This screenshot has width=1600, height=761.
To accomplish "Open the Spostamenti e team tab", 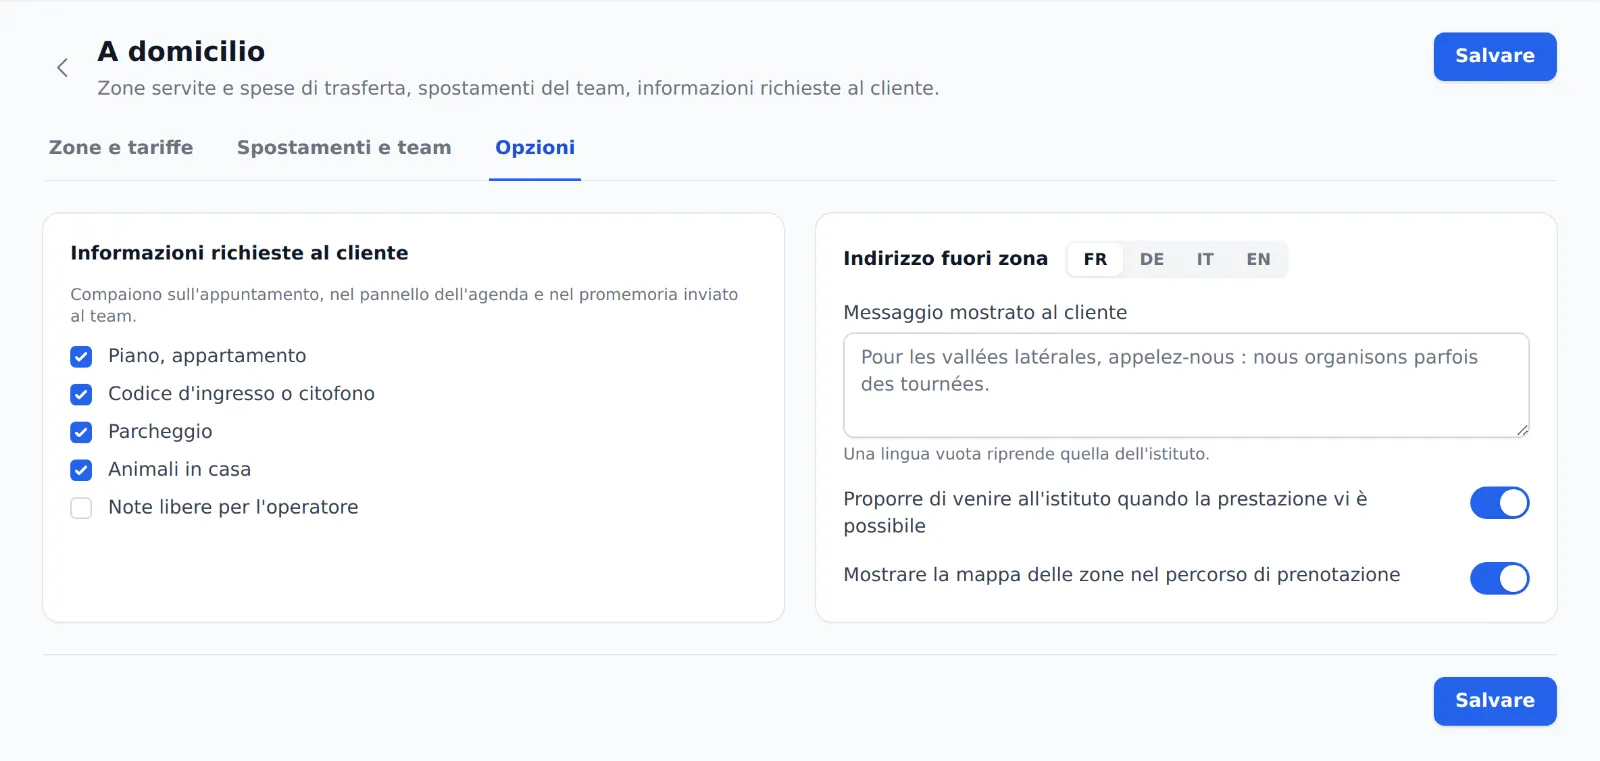I will pyautogui.click(x=344, y=148).
